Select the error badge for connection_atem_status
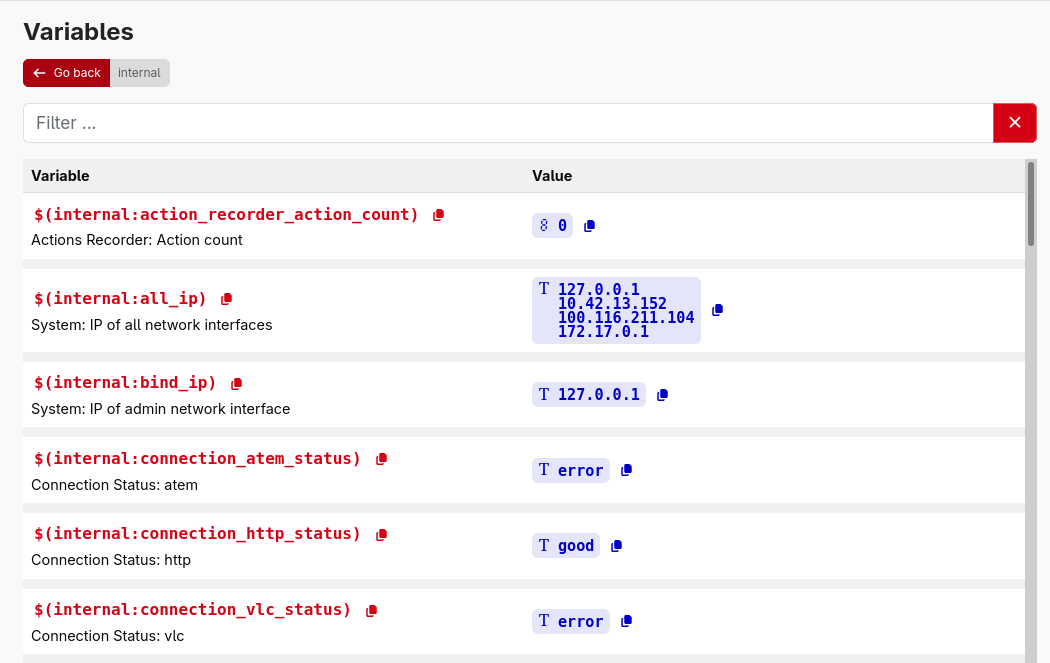This screenshot has height=663, width=1050. pos(571,469)
